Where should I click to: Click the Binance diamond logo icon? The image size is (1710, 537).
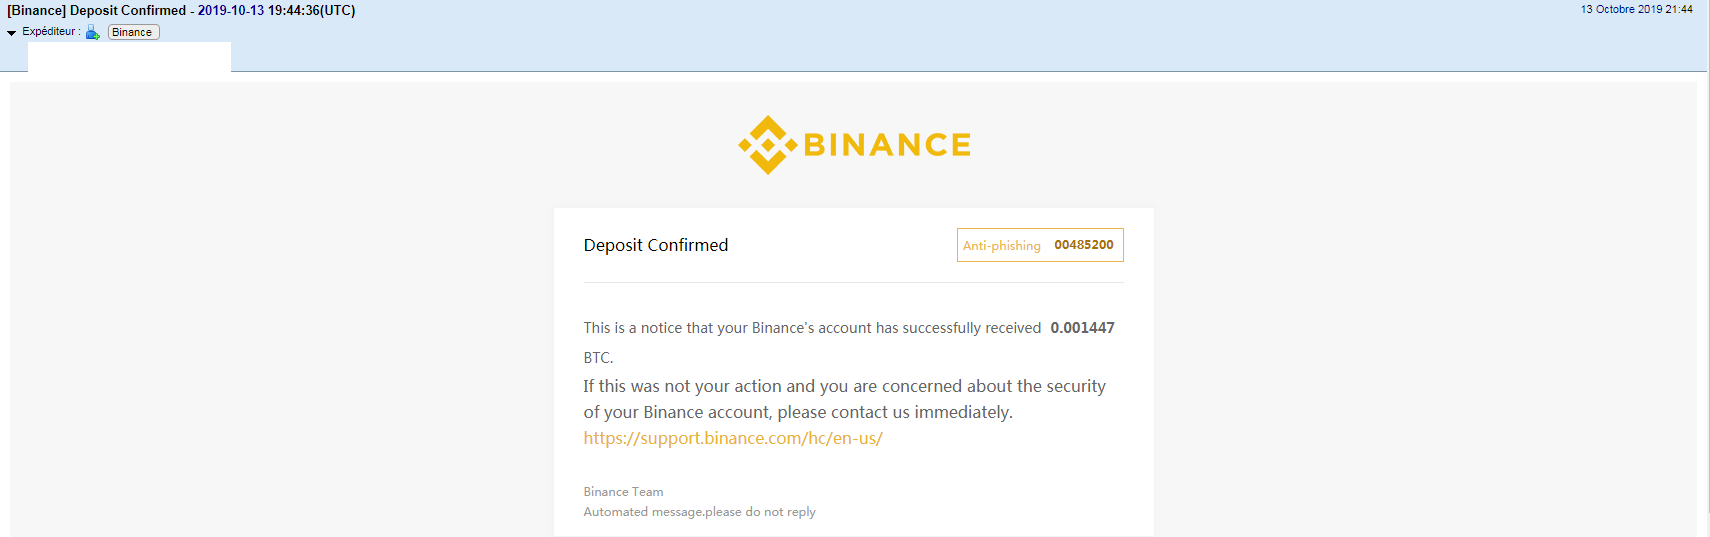click(767, 145)
